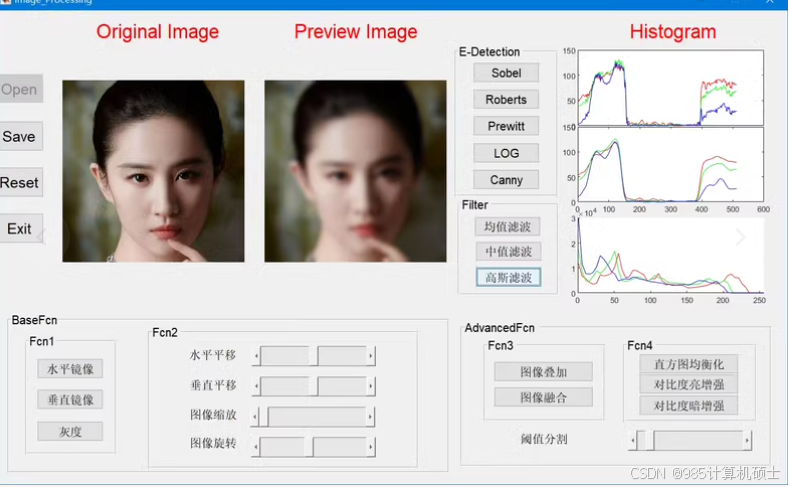Click the disabled Open button
The width and height of the screenshot is (791, 487).
click(x=21, y=89)
